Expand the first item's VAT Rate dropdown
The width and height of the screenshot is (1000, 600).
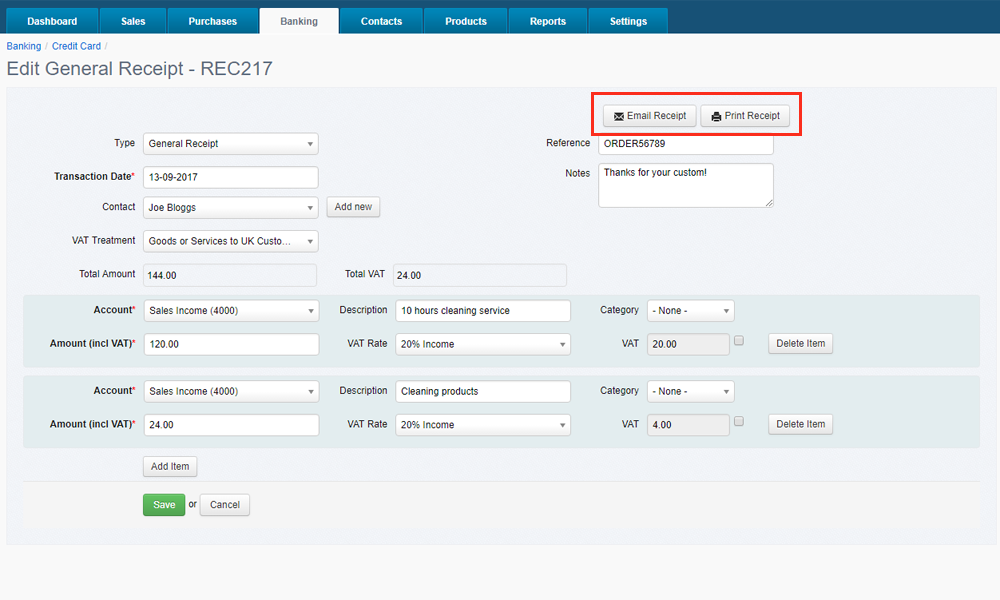pyautogui.click(x=483, y=344)
